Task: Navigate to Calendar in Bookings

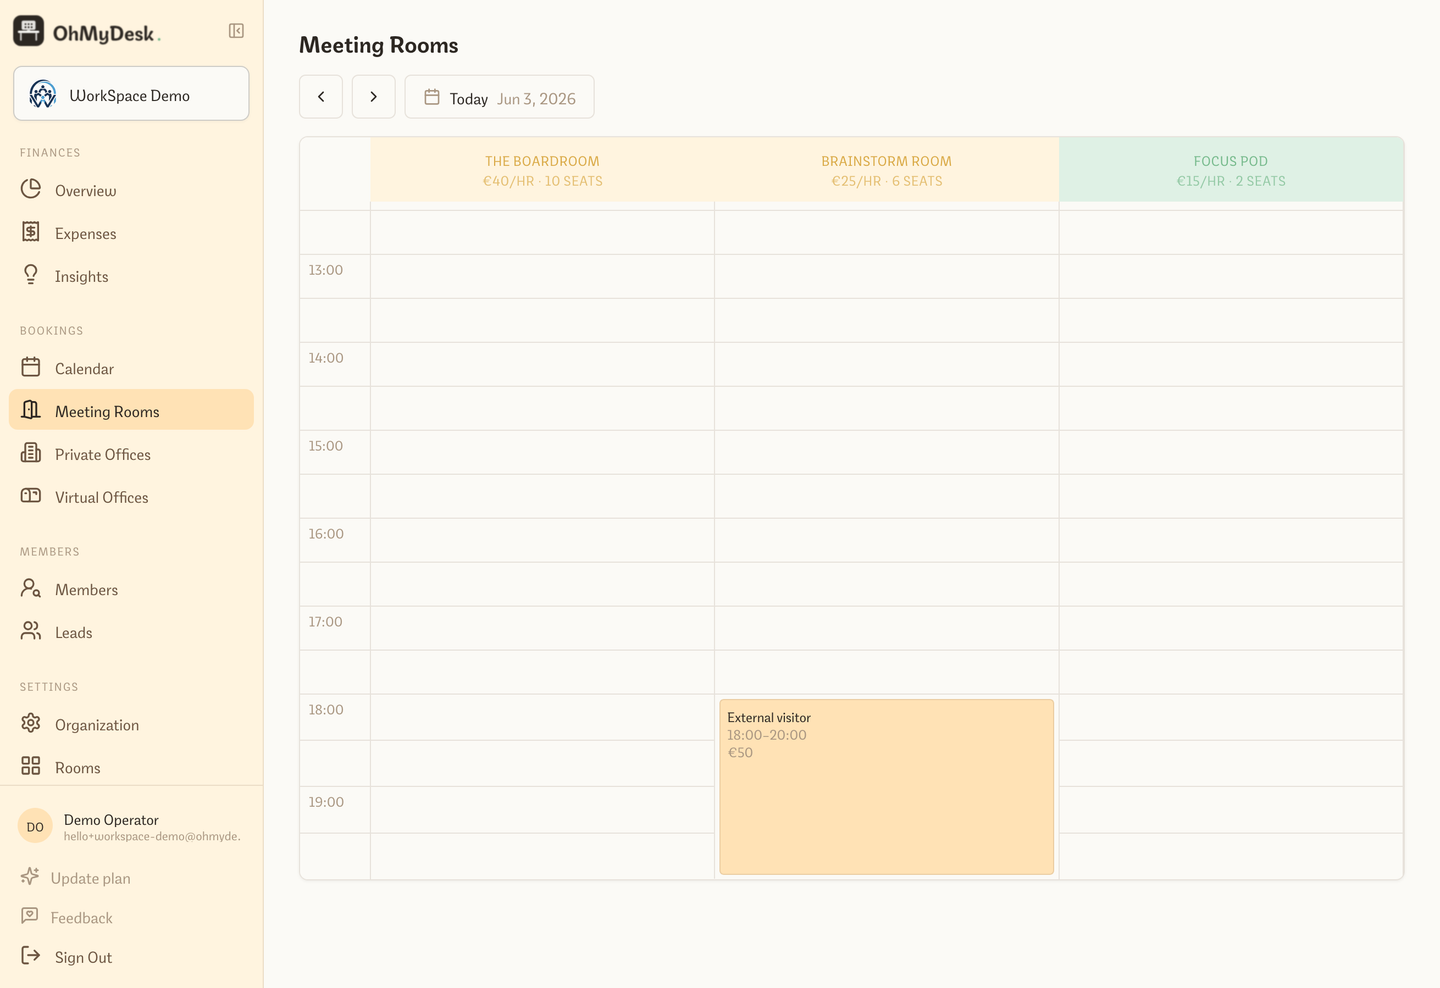Action: (x=131, y=368)
